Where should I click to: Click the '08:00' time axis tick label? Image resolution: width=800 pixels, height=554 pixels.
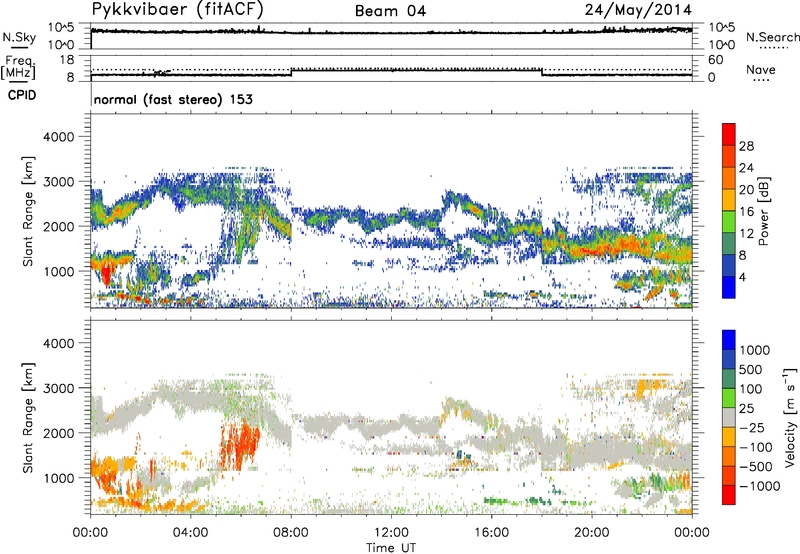coord(291,533)
